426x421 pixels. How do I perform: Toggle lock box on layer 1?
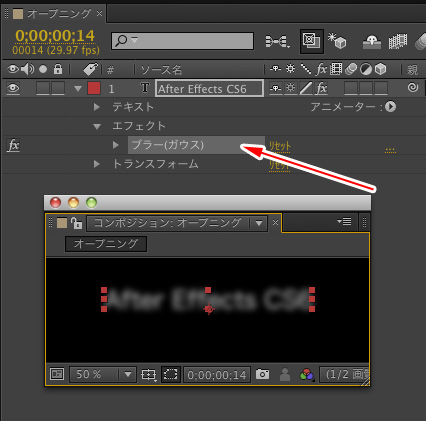58,88
